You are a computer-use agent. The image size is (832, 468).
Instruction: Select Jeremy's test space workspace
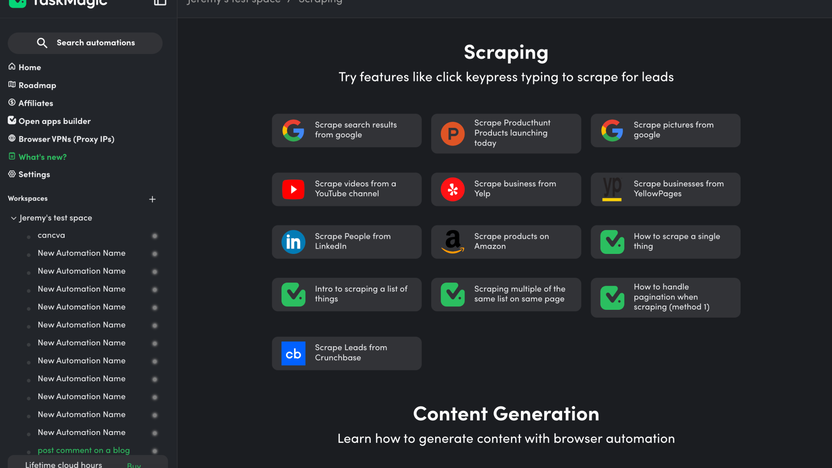tap(55, 218)
